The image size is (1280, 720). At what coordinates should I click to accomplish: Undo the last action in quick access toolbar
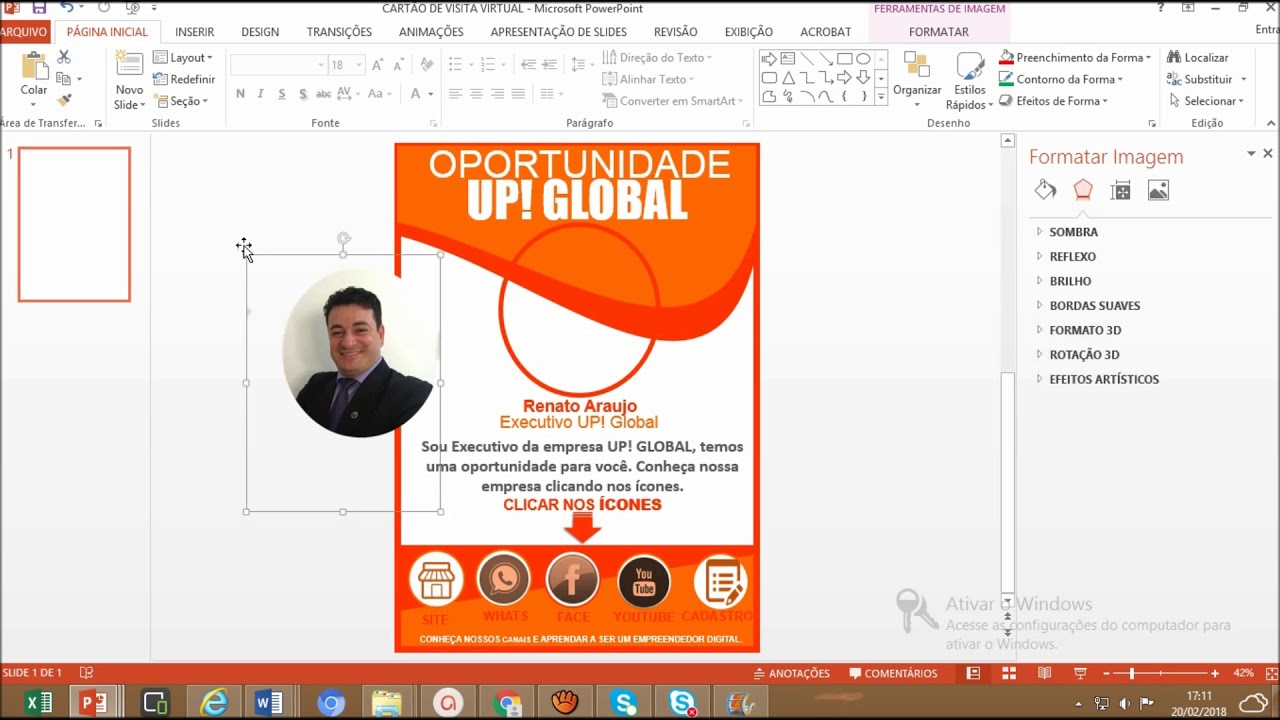66,8
